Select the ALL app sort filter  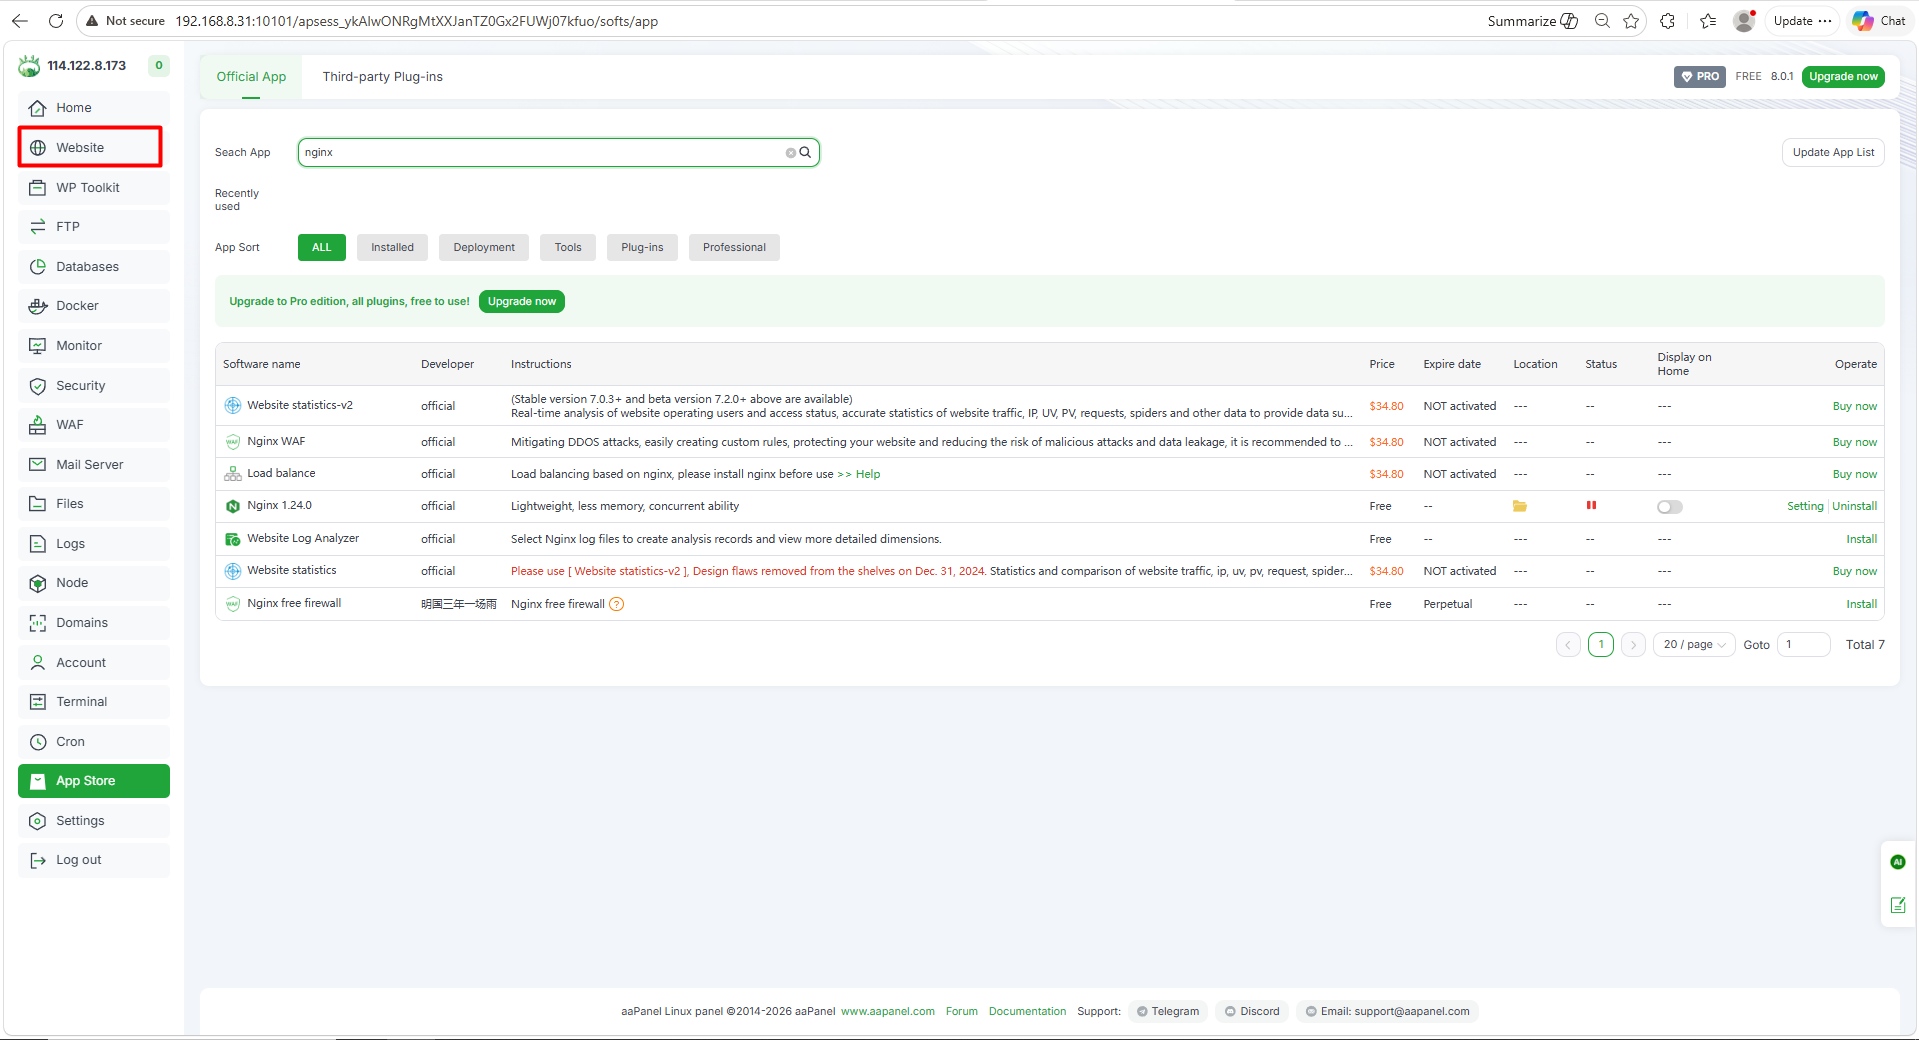321,248
